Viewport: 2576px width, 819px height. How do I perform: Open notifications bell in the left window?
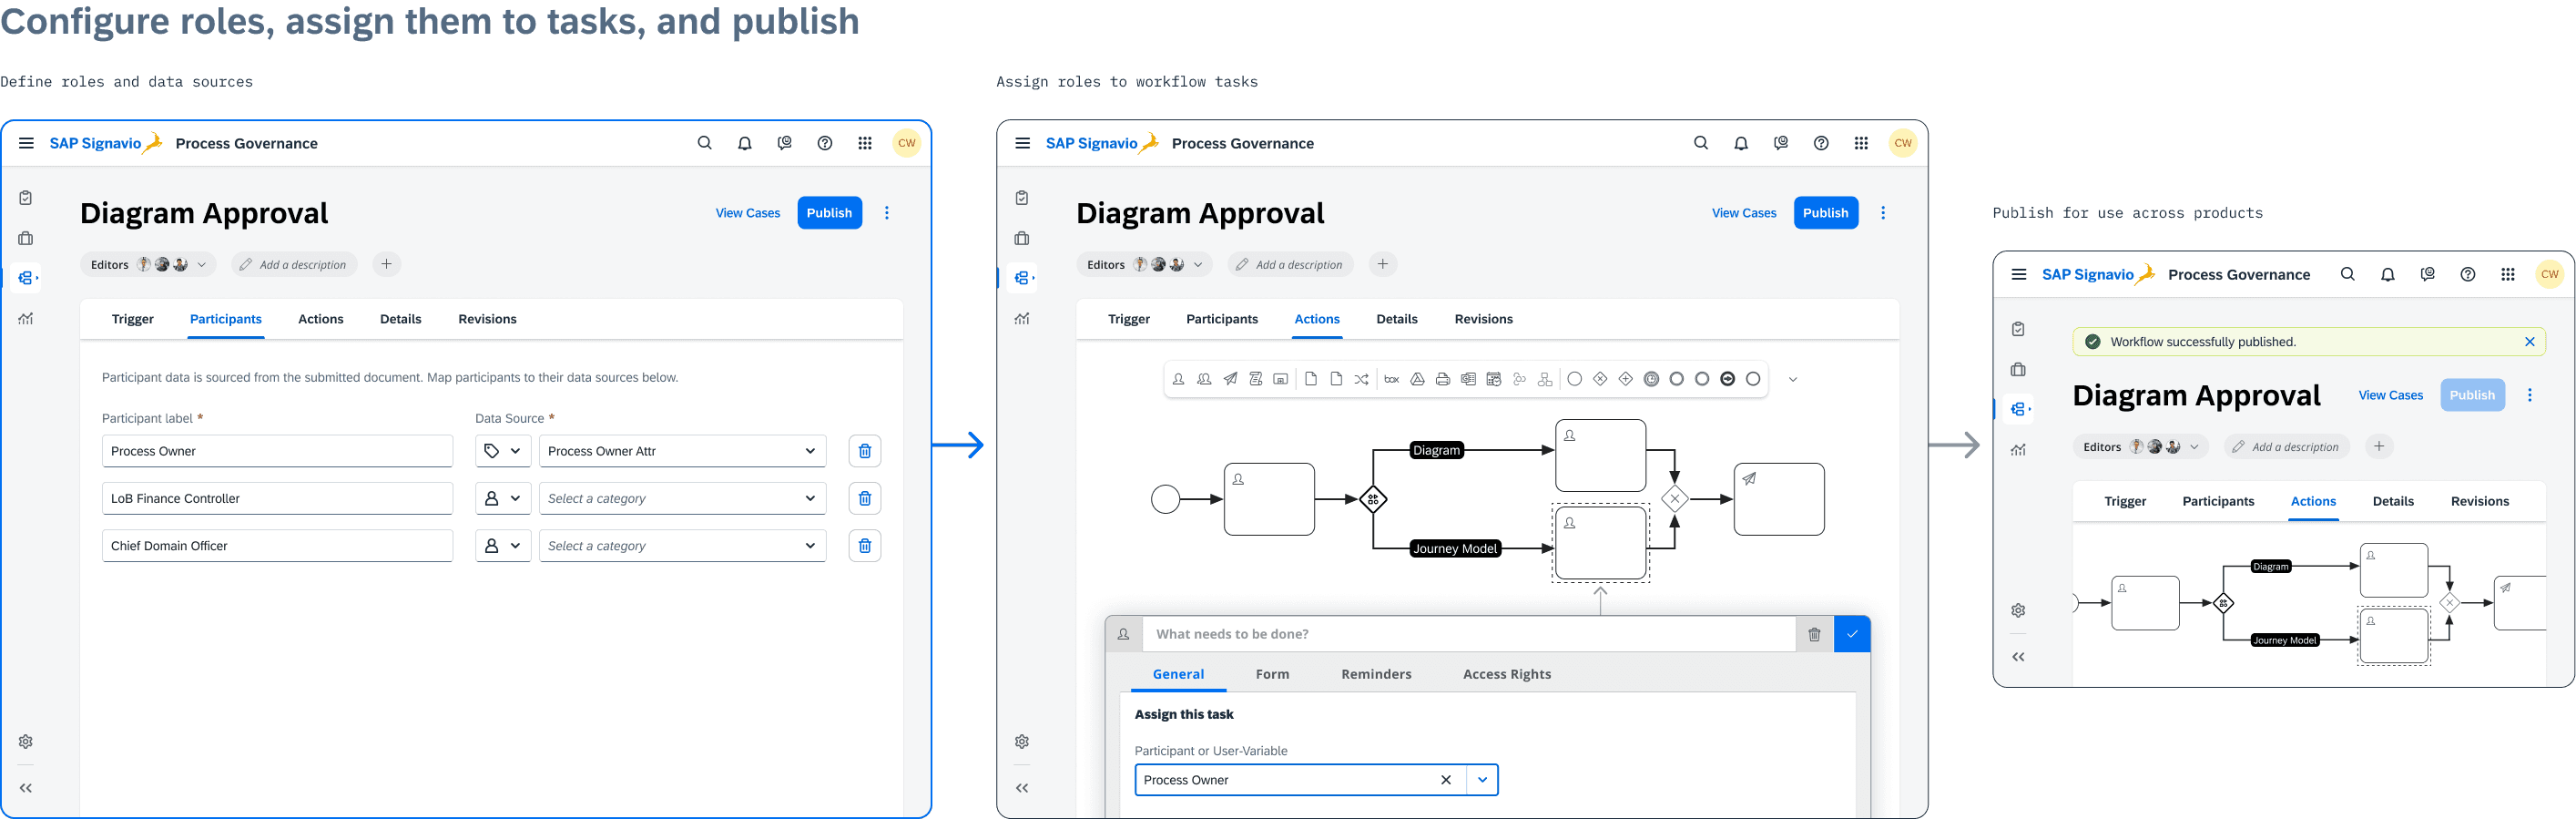(744, 143)
